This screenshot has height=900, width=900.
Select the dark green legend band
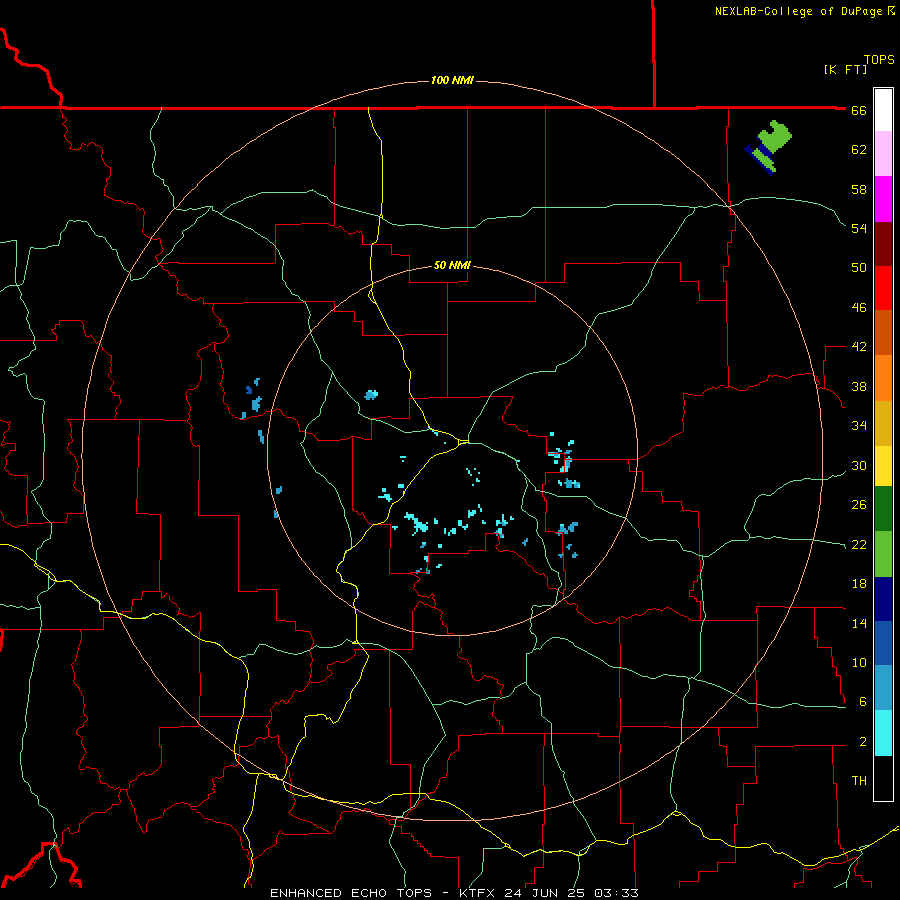coord(883,509)
